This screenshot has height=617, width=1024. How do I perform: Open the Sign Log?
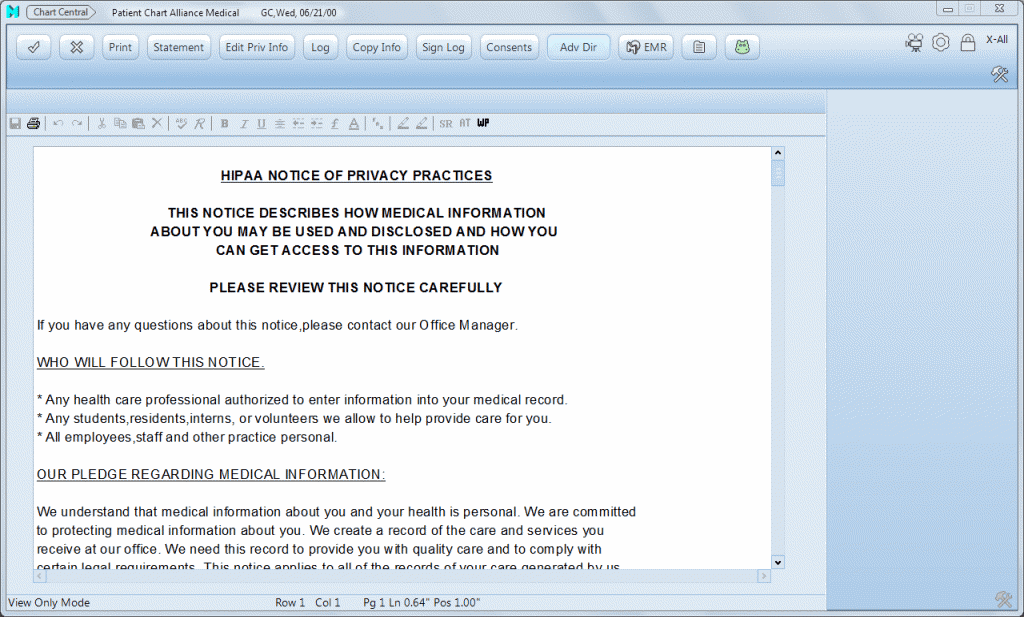[443, 46]
